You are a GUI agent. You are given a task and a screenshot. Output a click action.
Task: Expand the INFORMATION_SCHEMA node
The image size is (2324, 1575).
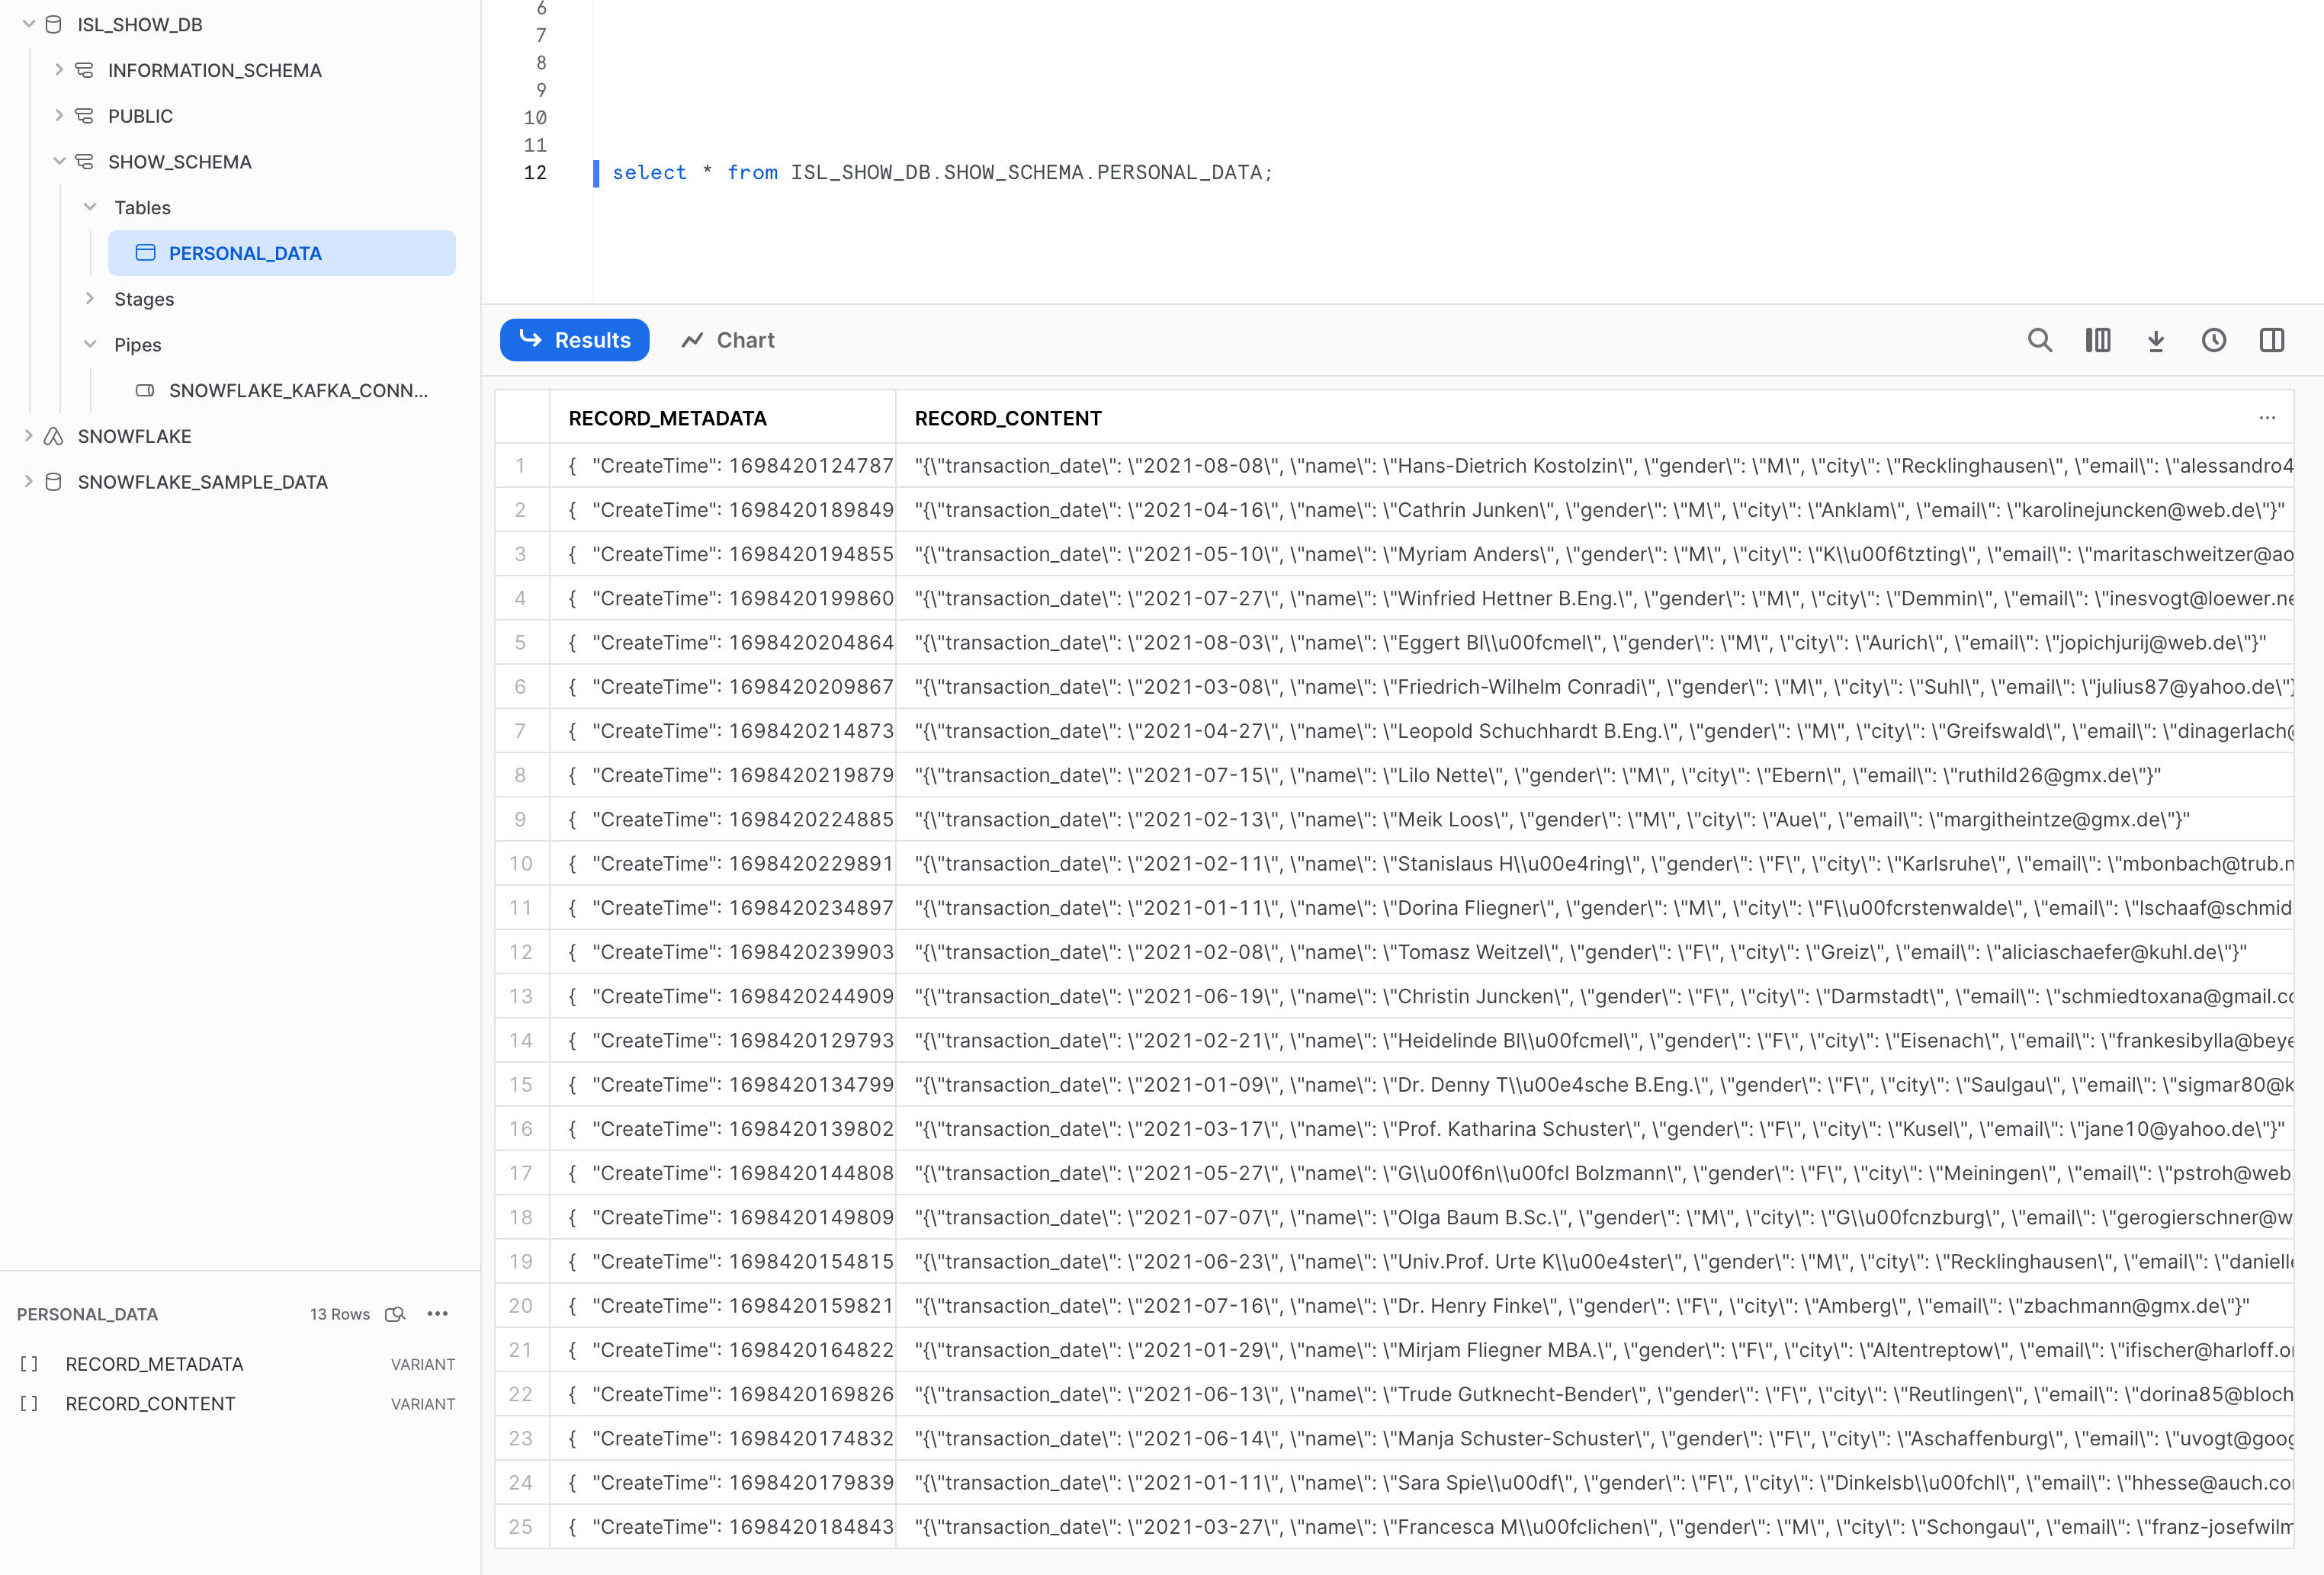(x=59, y=69)
